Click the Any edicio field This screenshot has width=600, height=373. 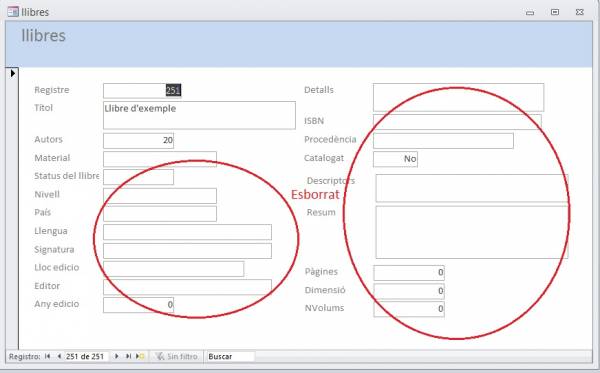coord(139,305)
